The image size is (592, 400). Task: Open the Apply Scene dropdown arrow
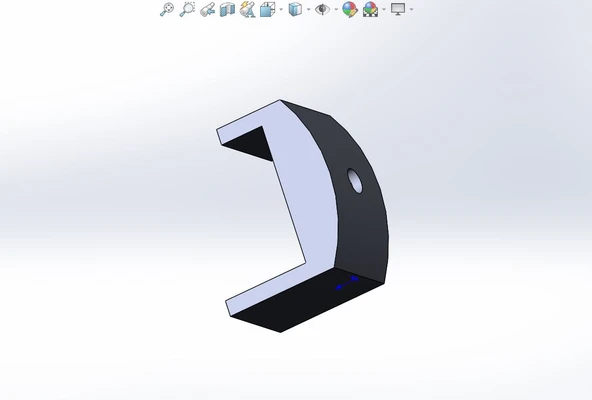[384, 9]
